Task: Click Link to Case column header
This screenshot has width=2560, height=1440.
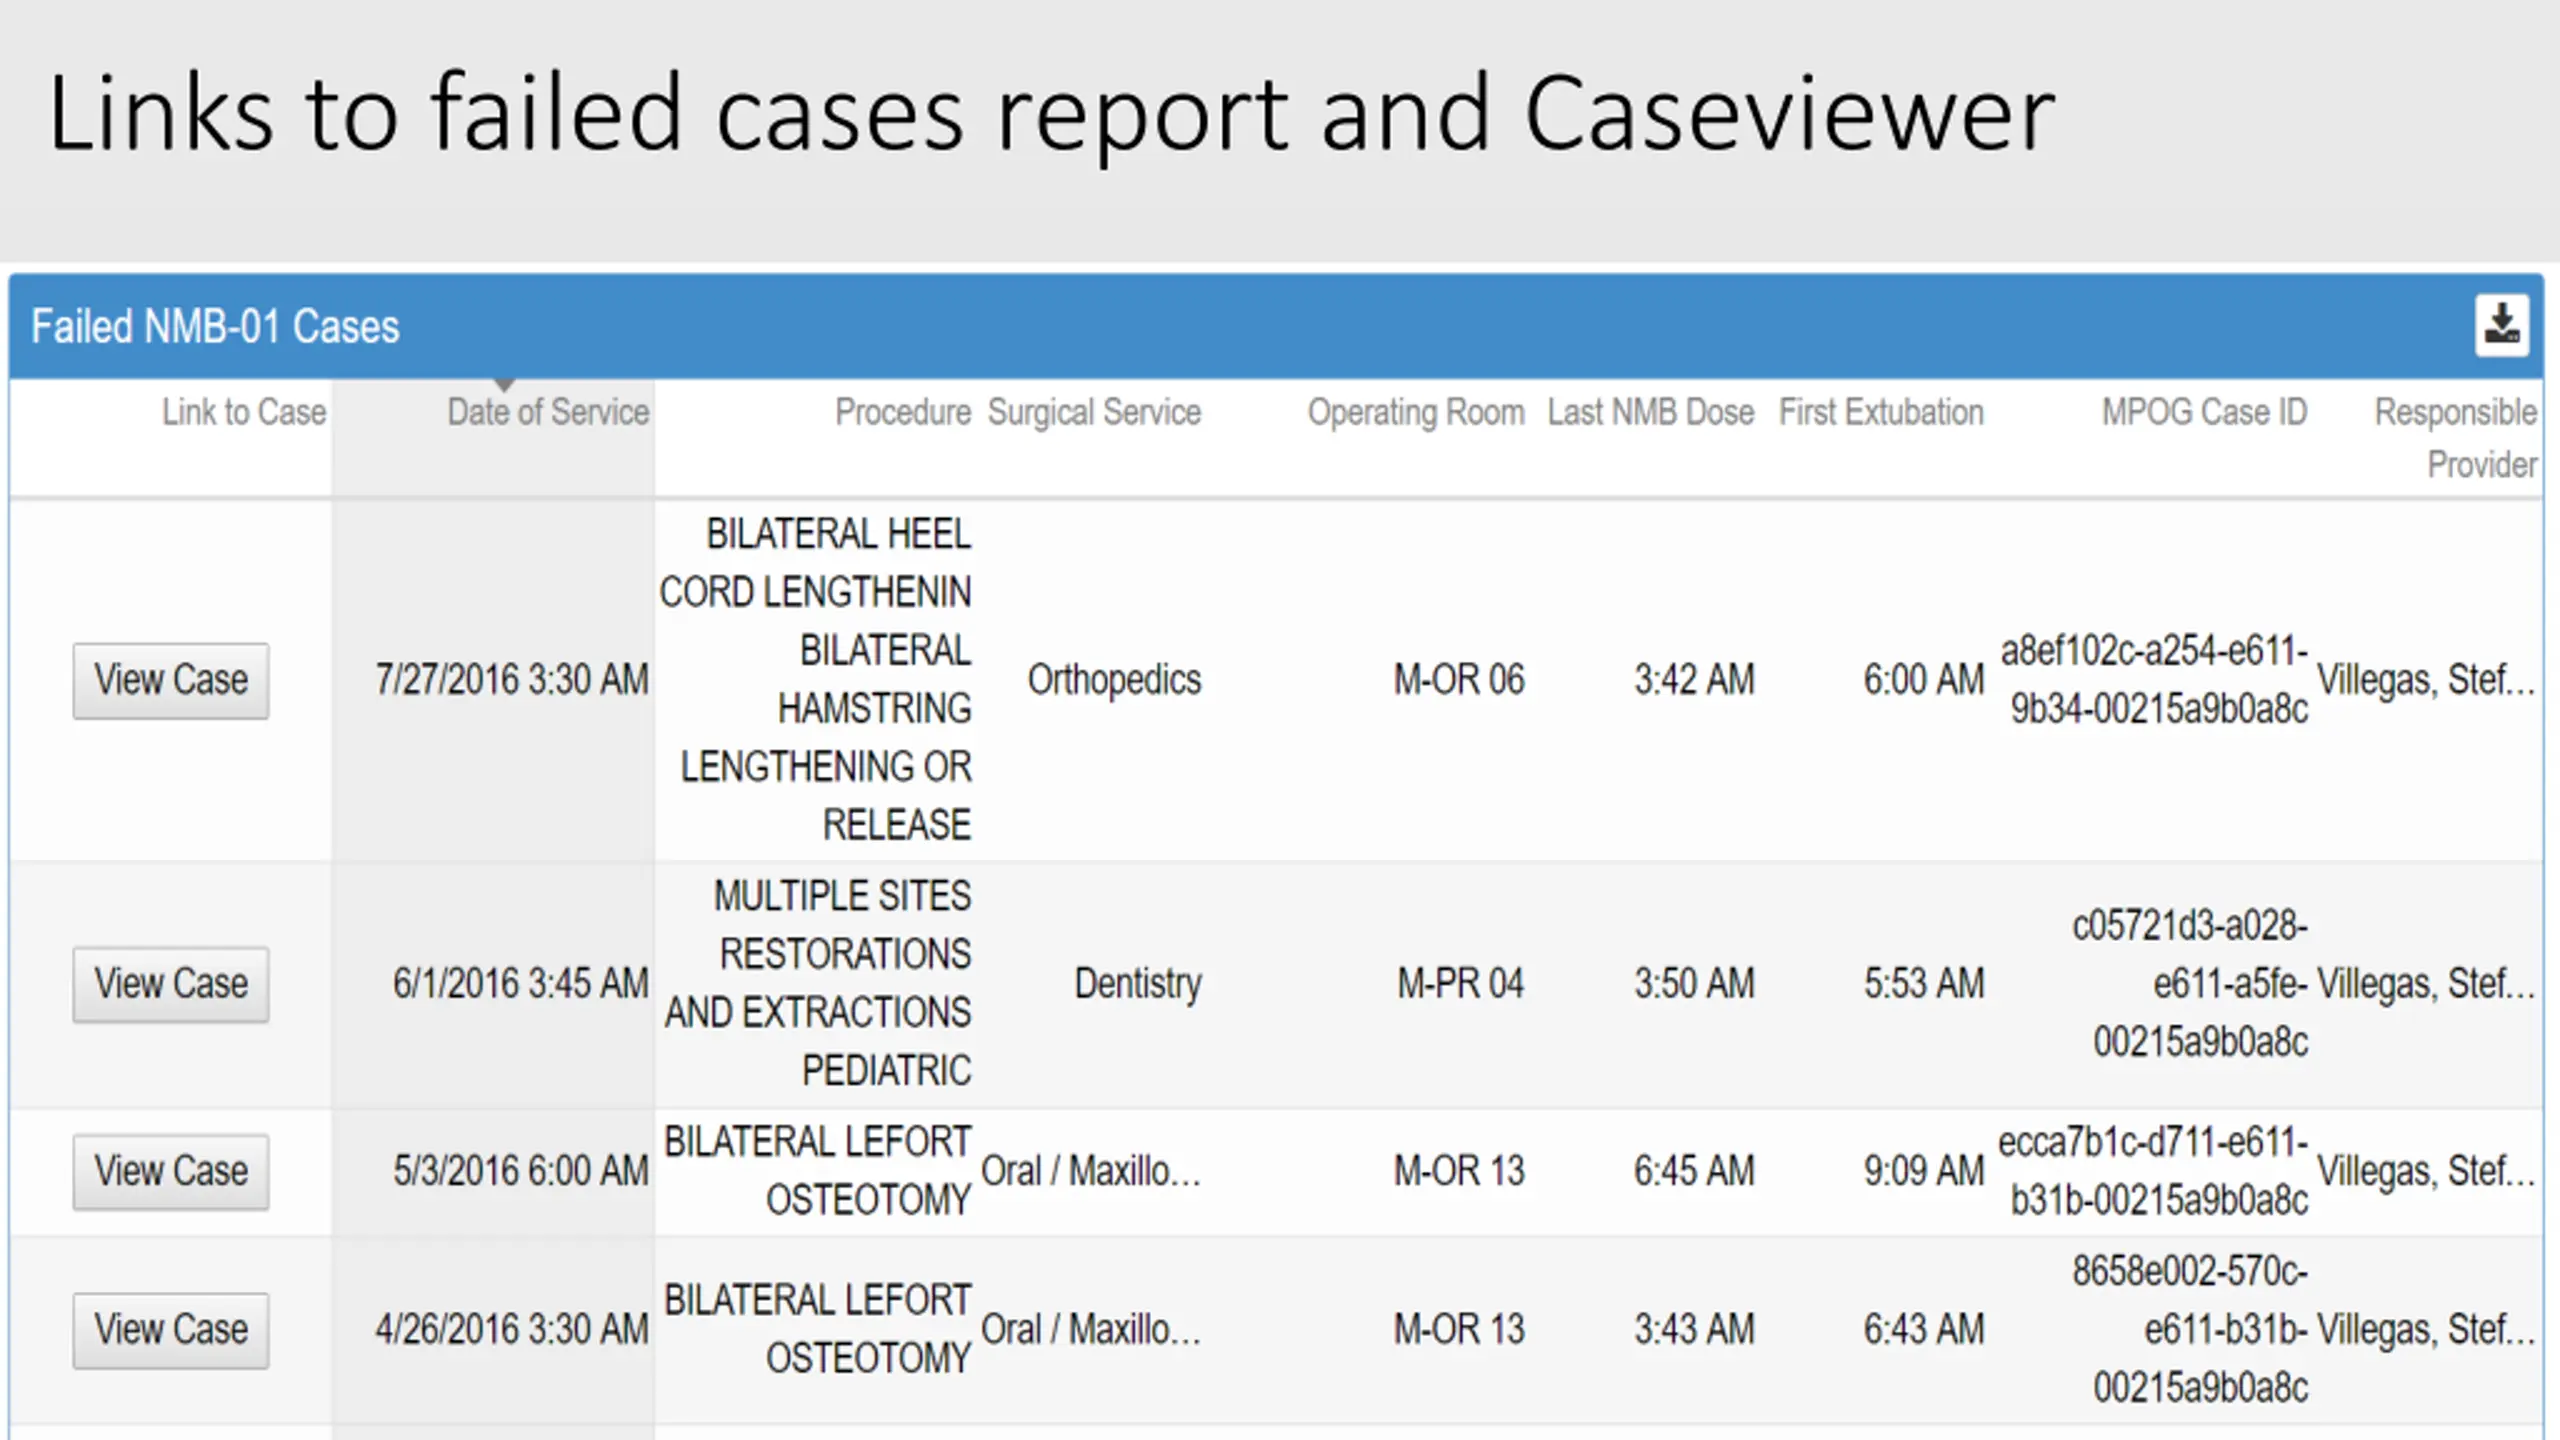Action: coord(244,412)
